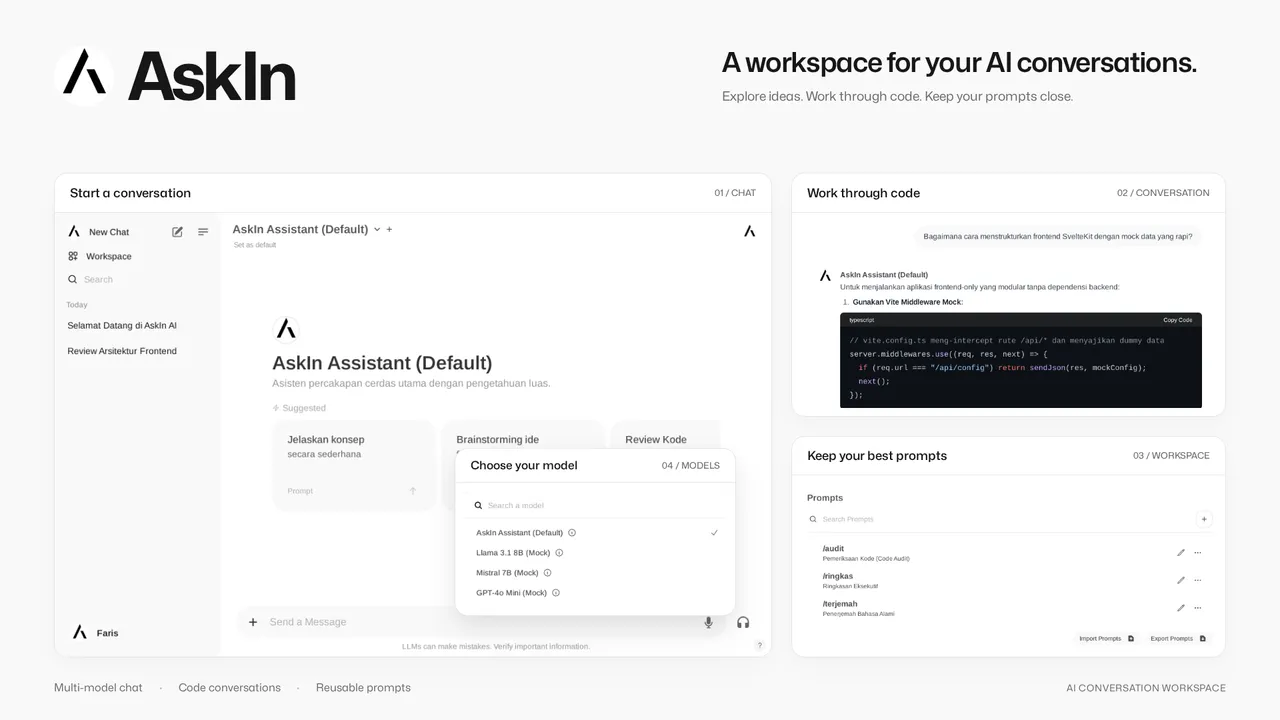
Task: Click the new chat compose pencil icon
Action: click(177, 232)
